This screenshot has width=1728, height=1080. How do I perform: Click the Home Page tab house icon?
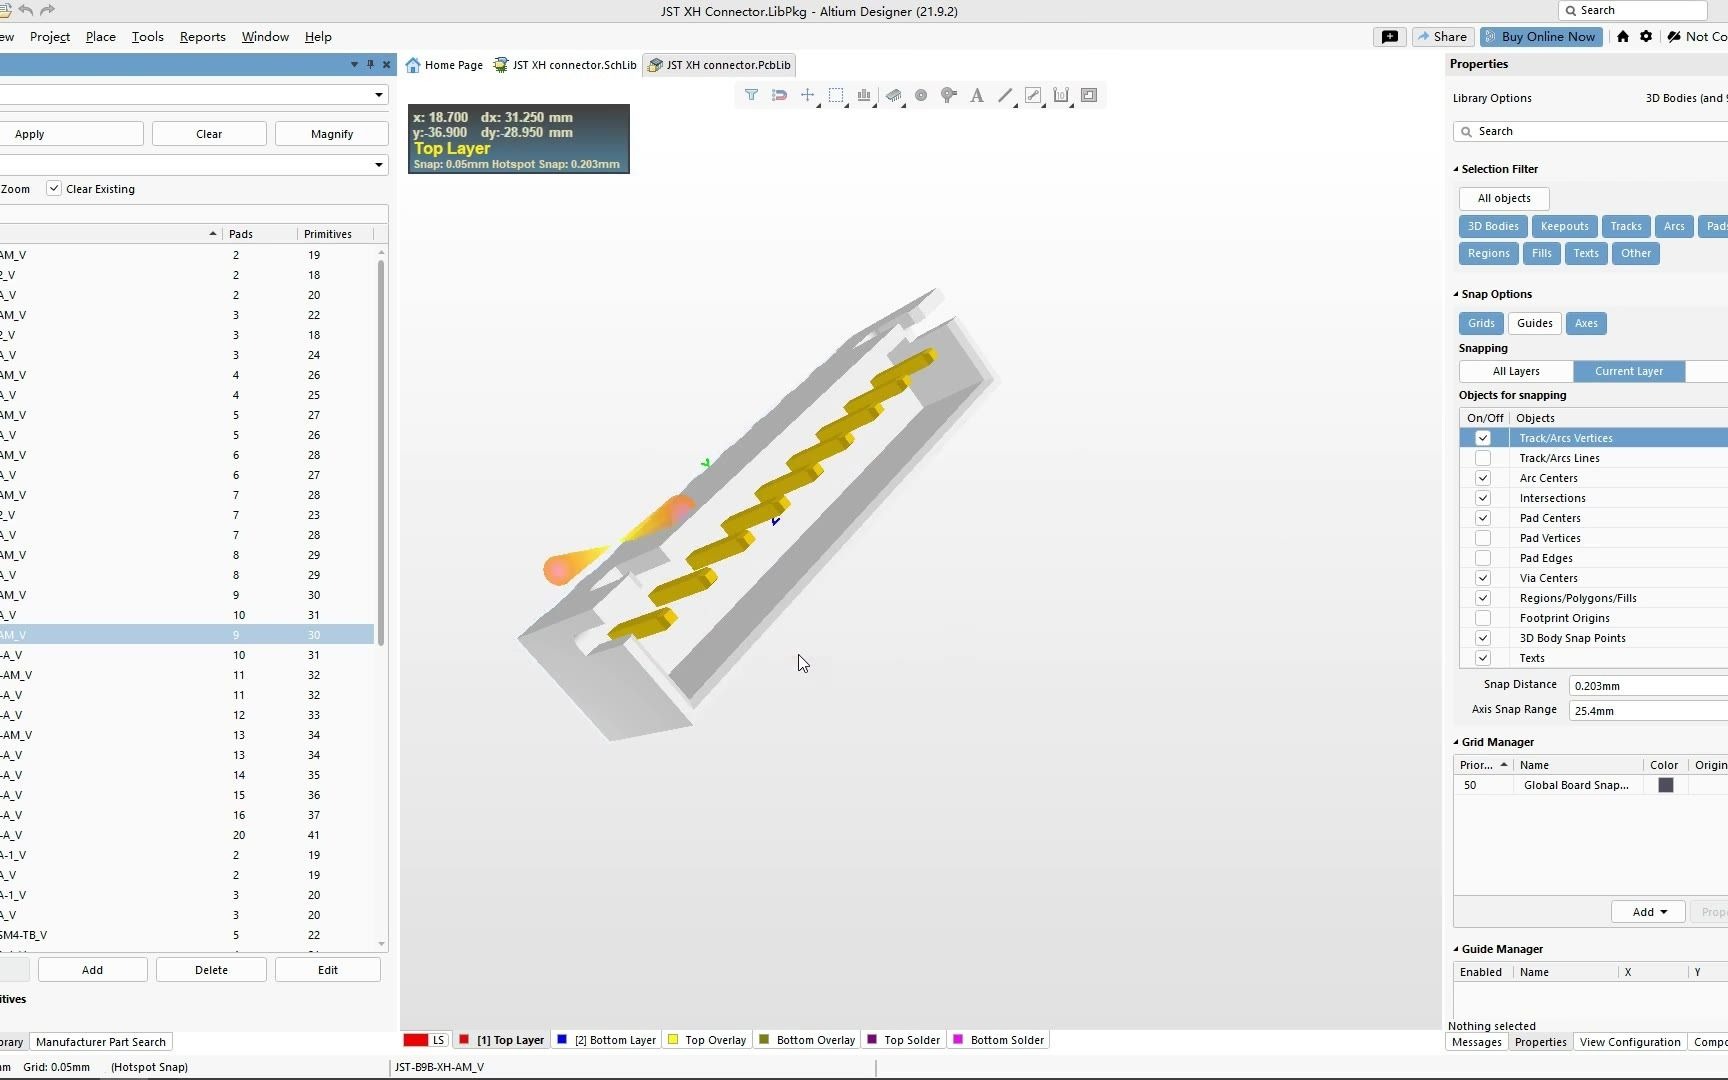413,65
